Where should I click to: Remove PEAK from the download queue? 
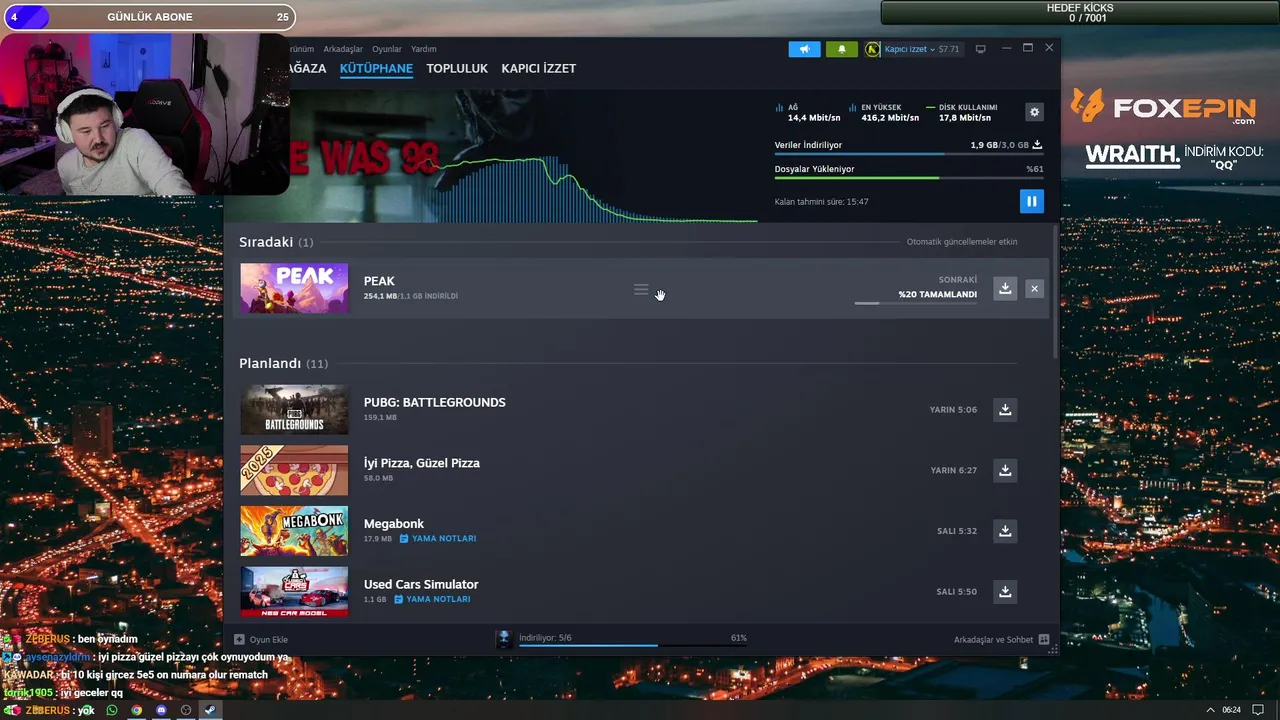1034,288
